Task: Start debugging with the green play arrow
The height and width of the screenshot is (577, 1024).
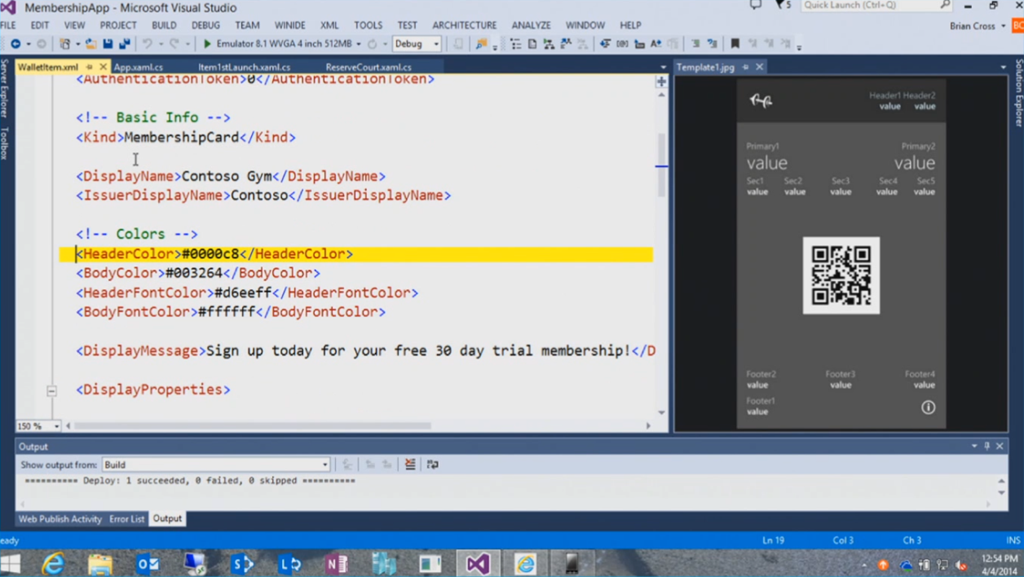Action: (207, 44)
